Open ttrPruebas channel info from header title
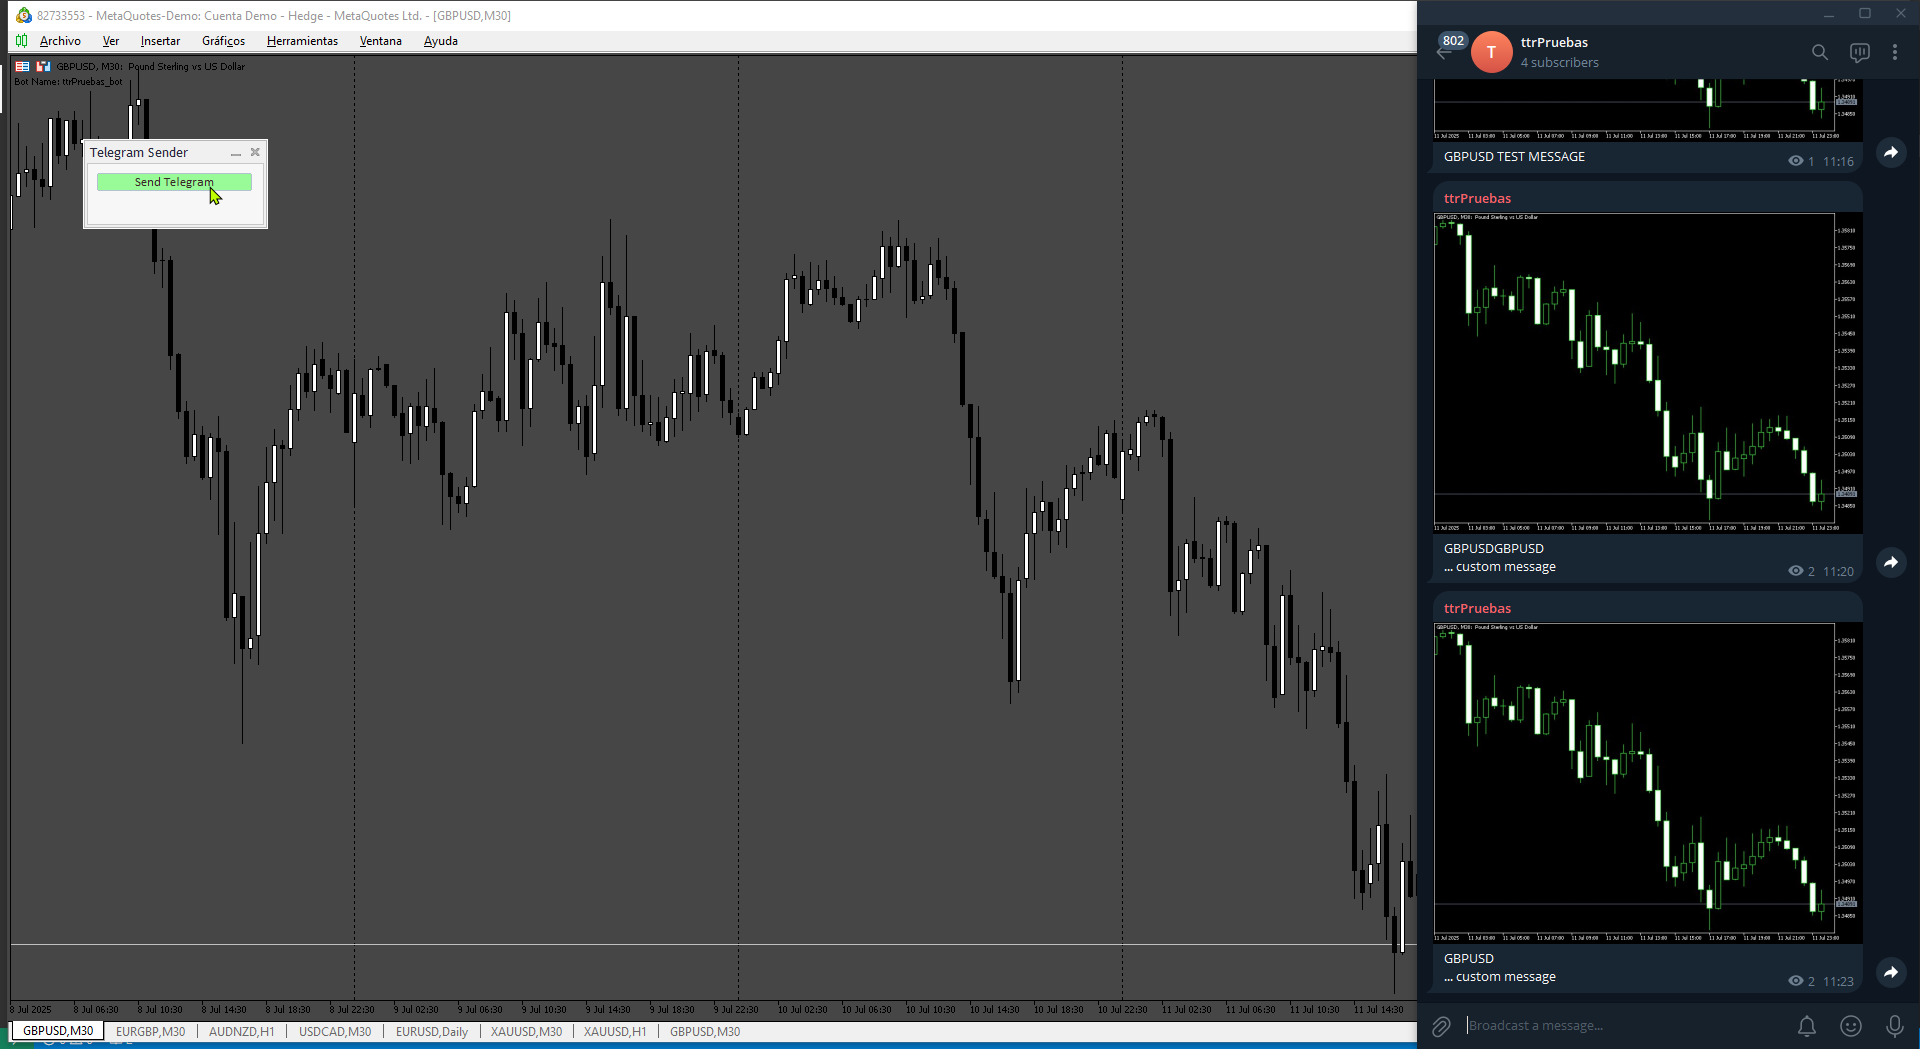 tap(1554, 42)
